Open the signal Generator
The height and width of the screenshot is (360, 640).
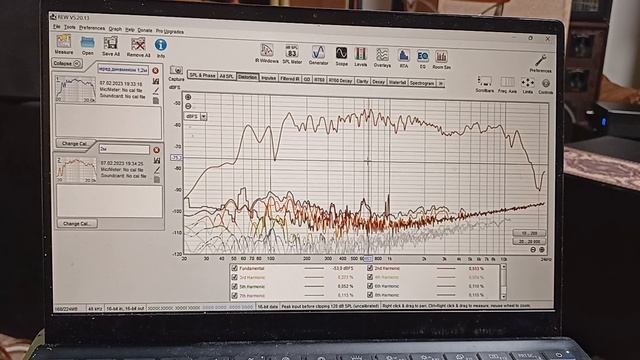pyautogui.click(x=318, y=52)
